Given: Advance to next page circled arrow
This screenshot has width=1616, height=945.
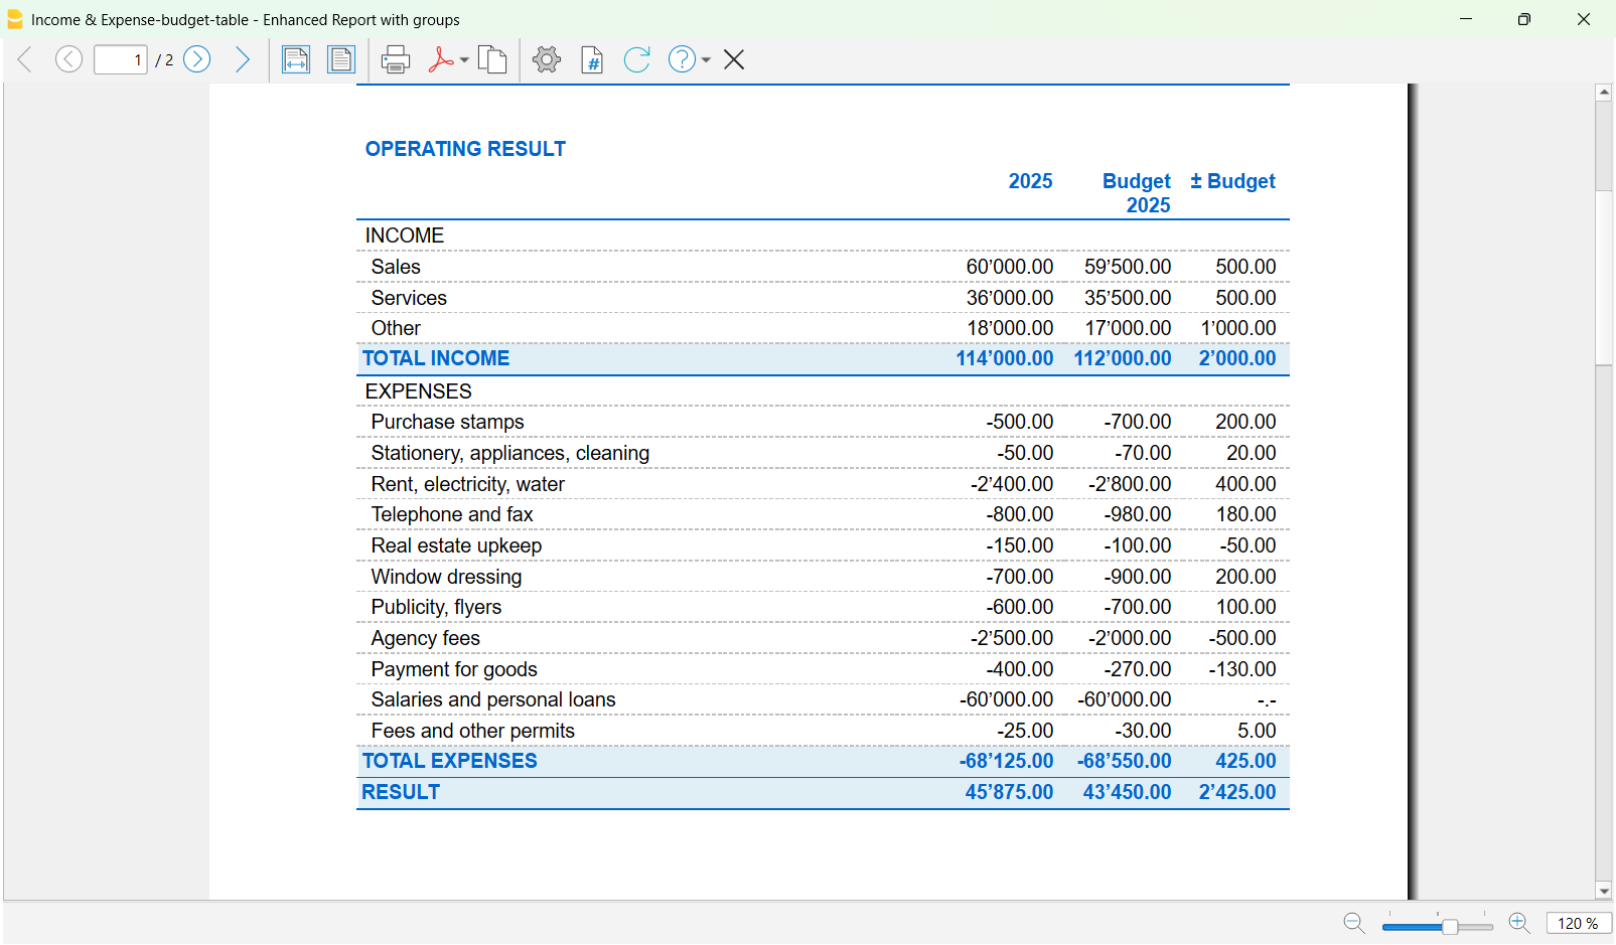Looking at the screenshot, I should pyautogui.click(x=197, y=60).
